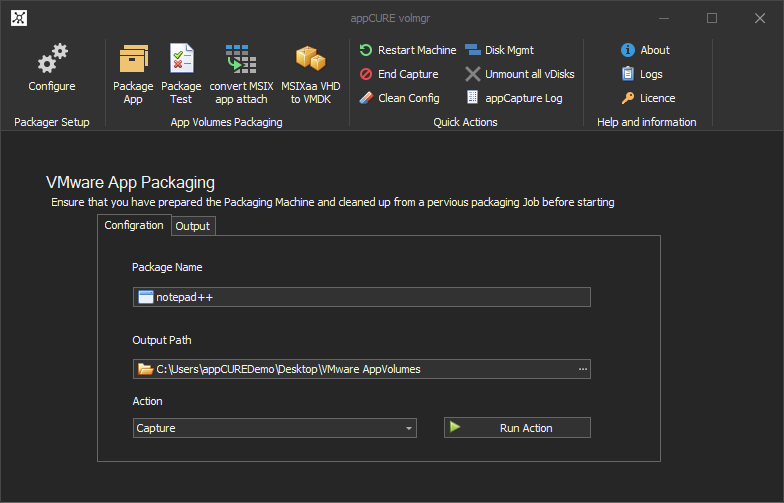Browse output path with ellipsis button
This screenshot has height=503, width=784.
click(x=583, y=369)
